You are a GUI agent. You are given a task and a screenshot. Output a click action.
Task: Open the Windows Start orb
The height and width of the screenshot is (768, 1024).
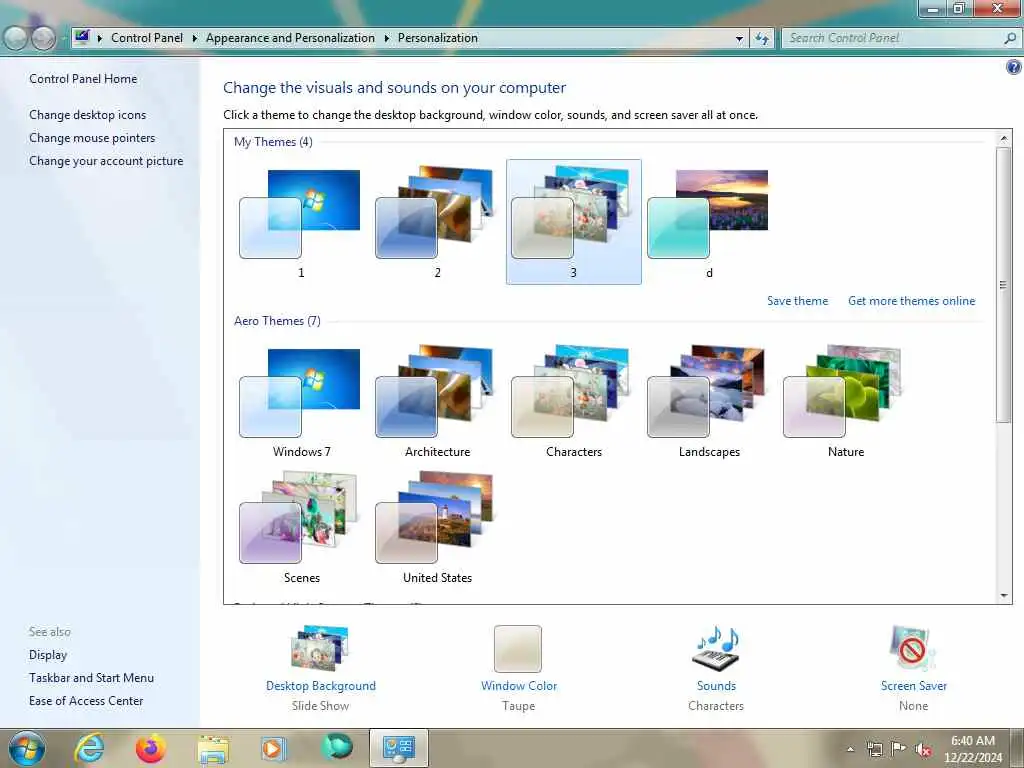tap(27, 748)
